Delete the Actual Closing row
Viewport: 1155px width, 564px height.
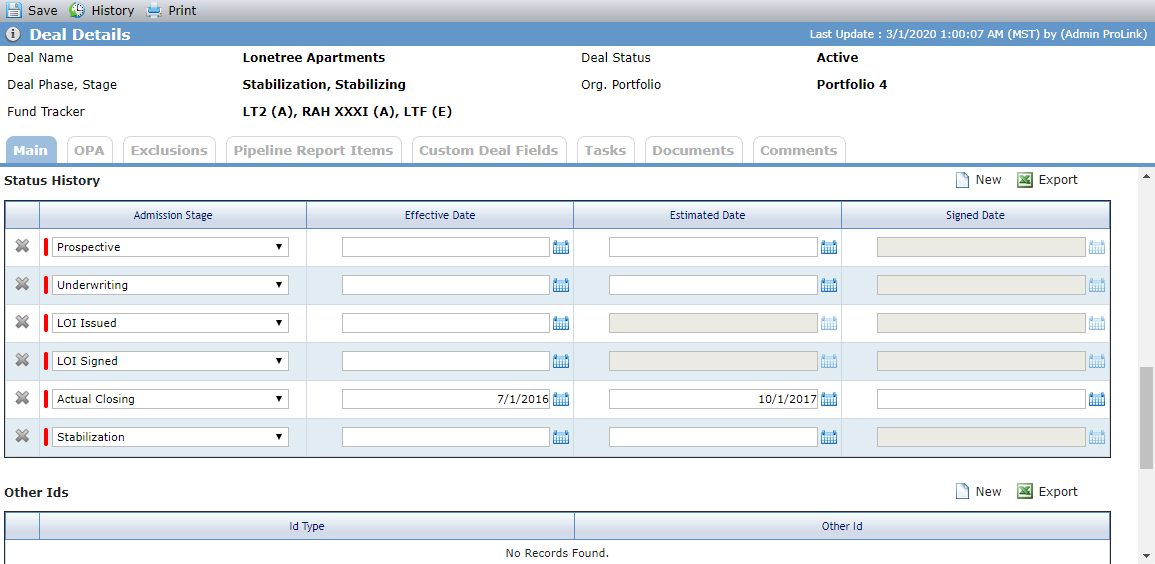point(23,398)
